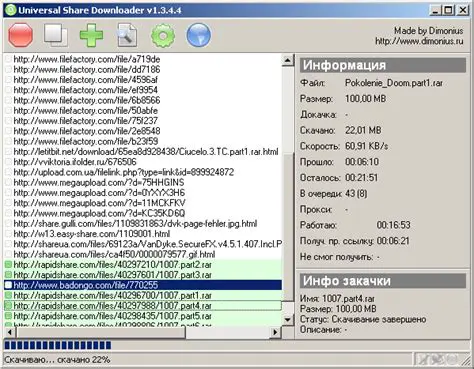The height and width of the screenshot is (369, 474).
Task: Open http://www.dimonius.ru link
Action: coord(419,41)
